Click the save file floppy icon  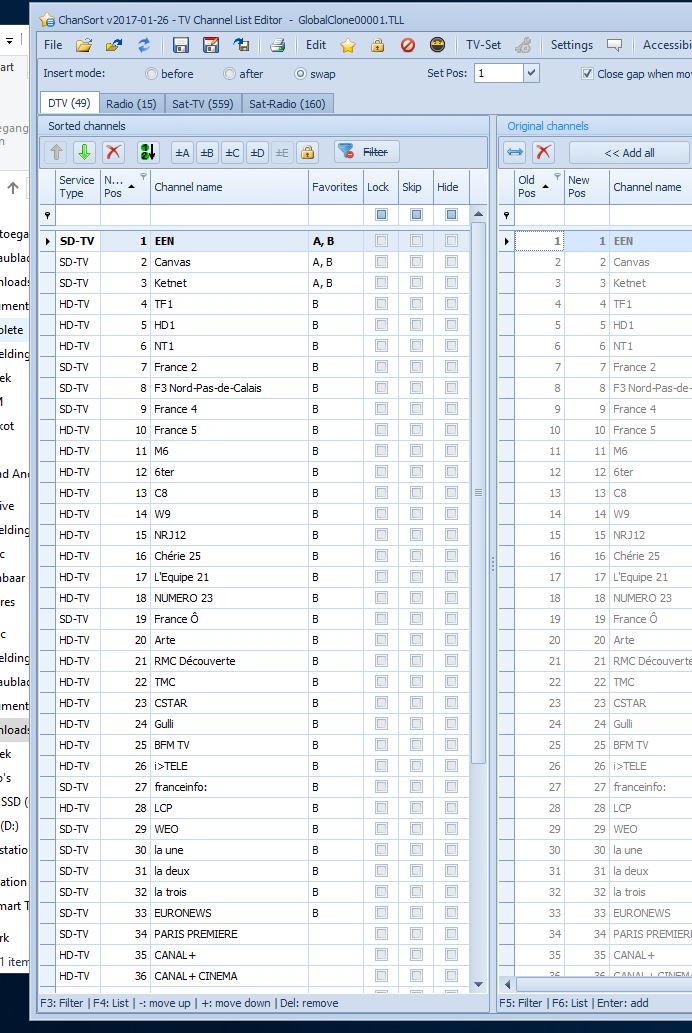pyautogui.click(x=181, y=45)
